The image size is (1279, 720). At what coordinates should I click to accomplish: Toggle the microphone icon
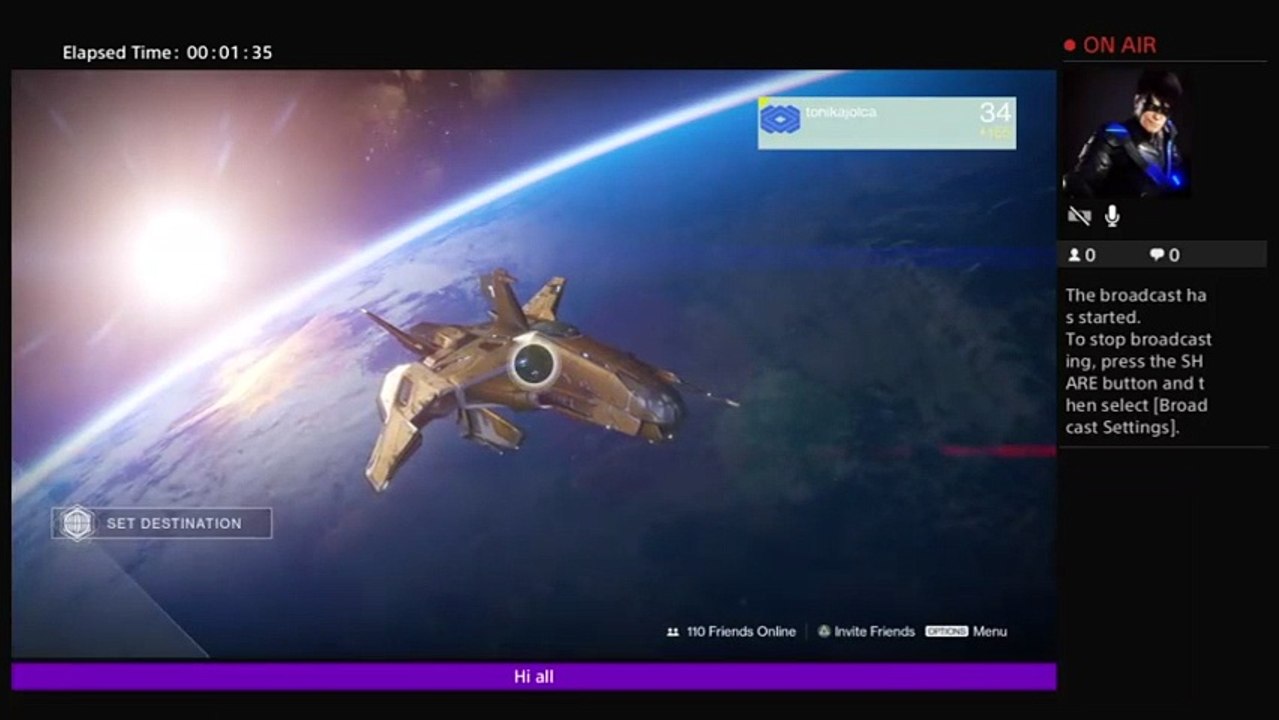click(x=1111, y=216)
